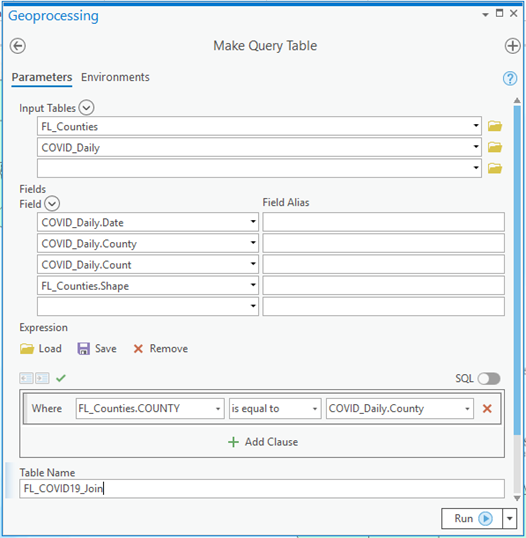
Task: Open the Run button dropdown arrow
Action: pyautogui.click(x=510, y=518)
